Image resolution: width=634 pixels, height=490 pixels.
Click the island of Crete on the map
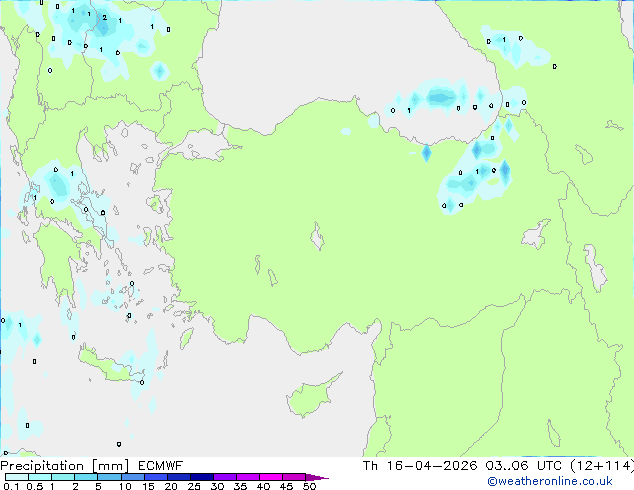(111, 366)
